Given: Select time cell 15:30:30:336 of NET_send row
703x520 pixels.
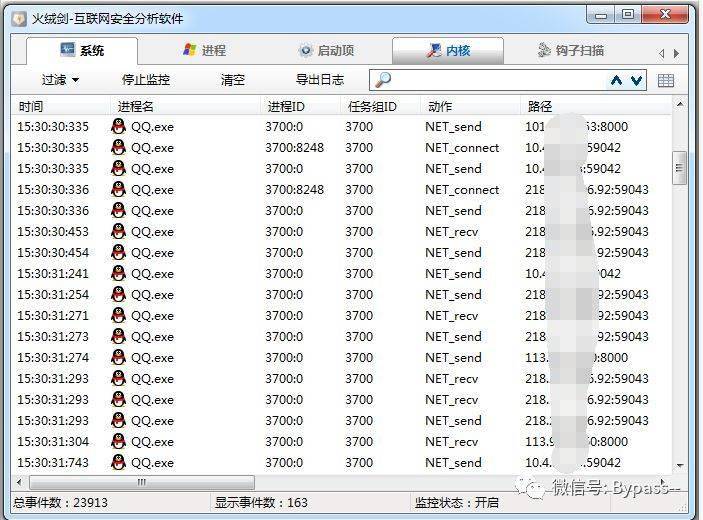Looking at the screenshot, I should tap(53, 211).
